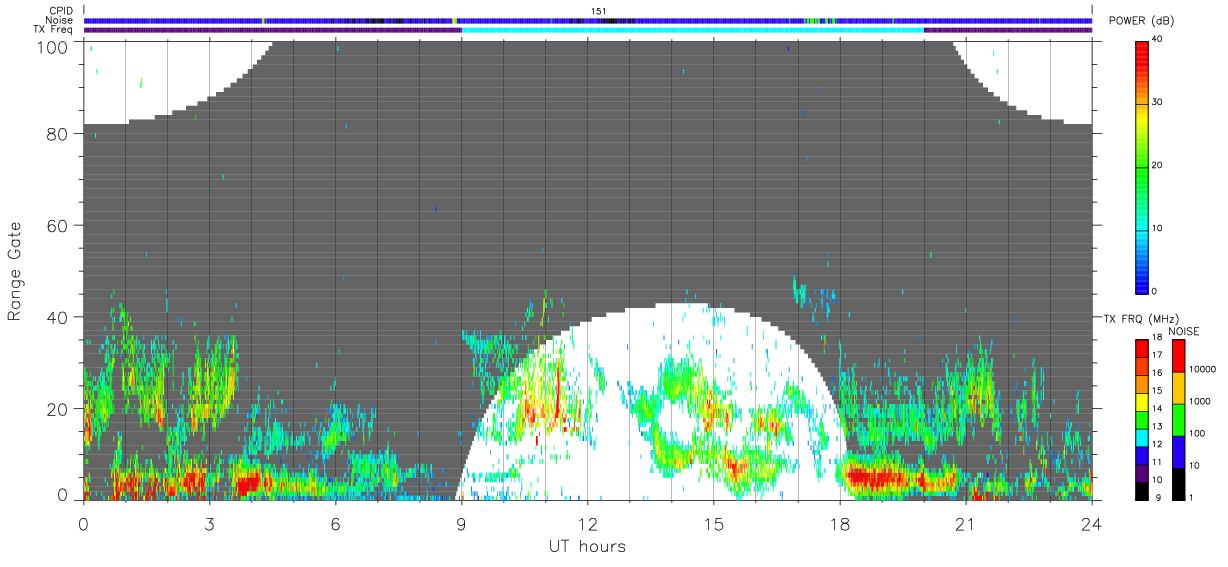
Task: Click the 11 tick on TX FRQ colorbar
Action: 1156,462
